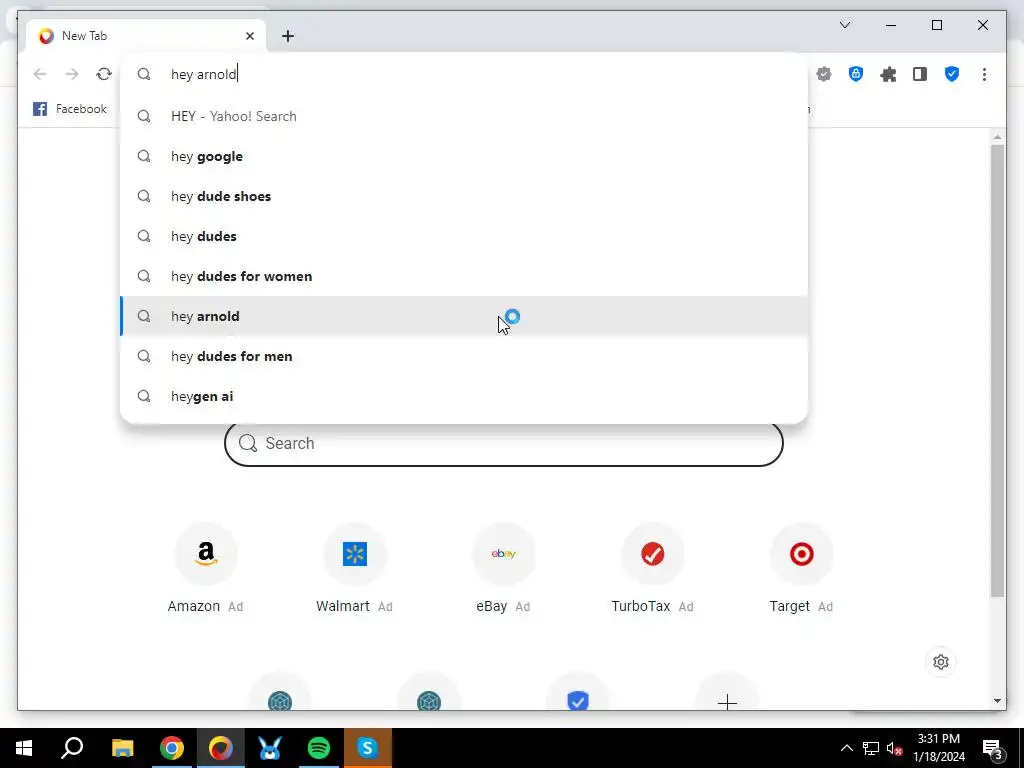Open the Windows Start menu
This screenshot has height=768, width=1024.
click(x=24, y=748)
